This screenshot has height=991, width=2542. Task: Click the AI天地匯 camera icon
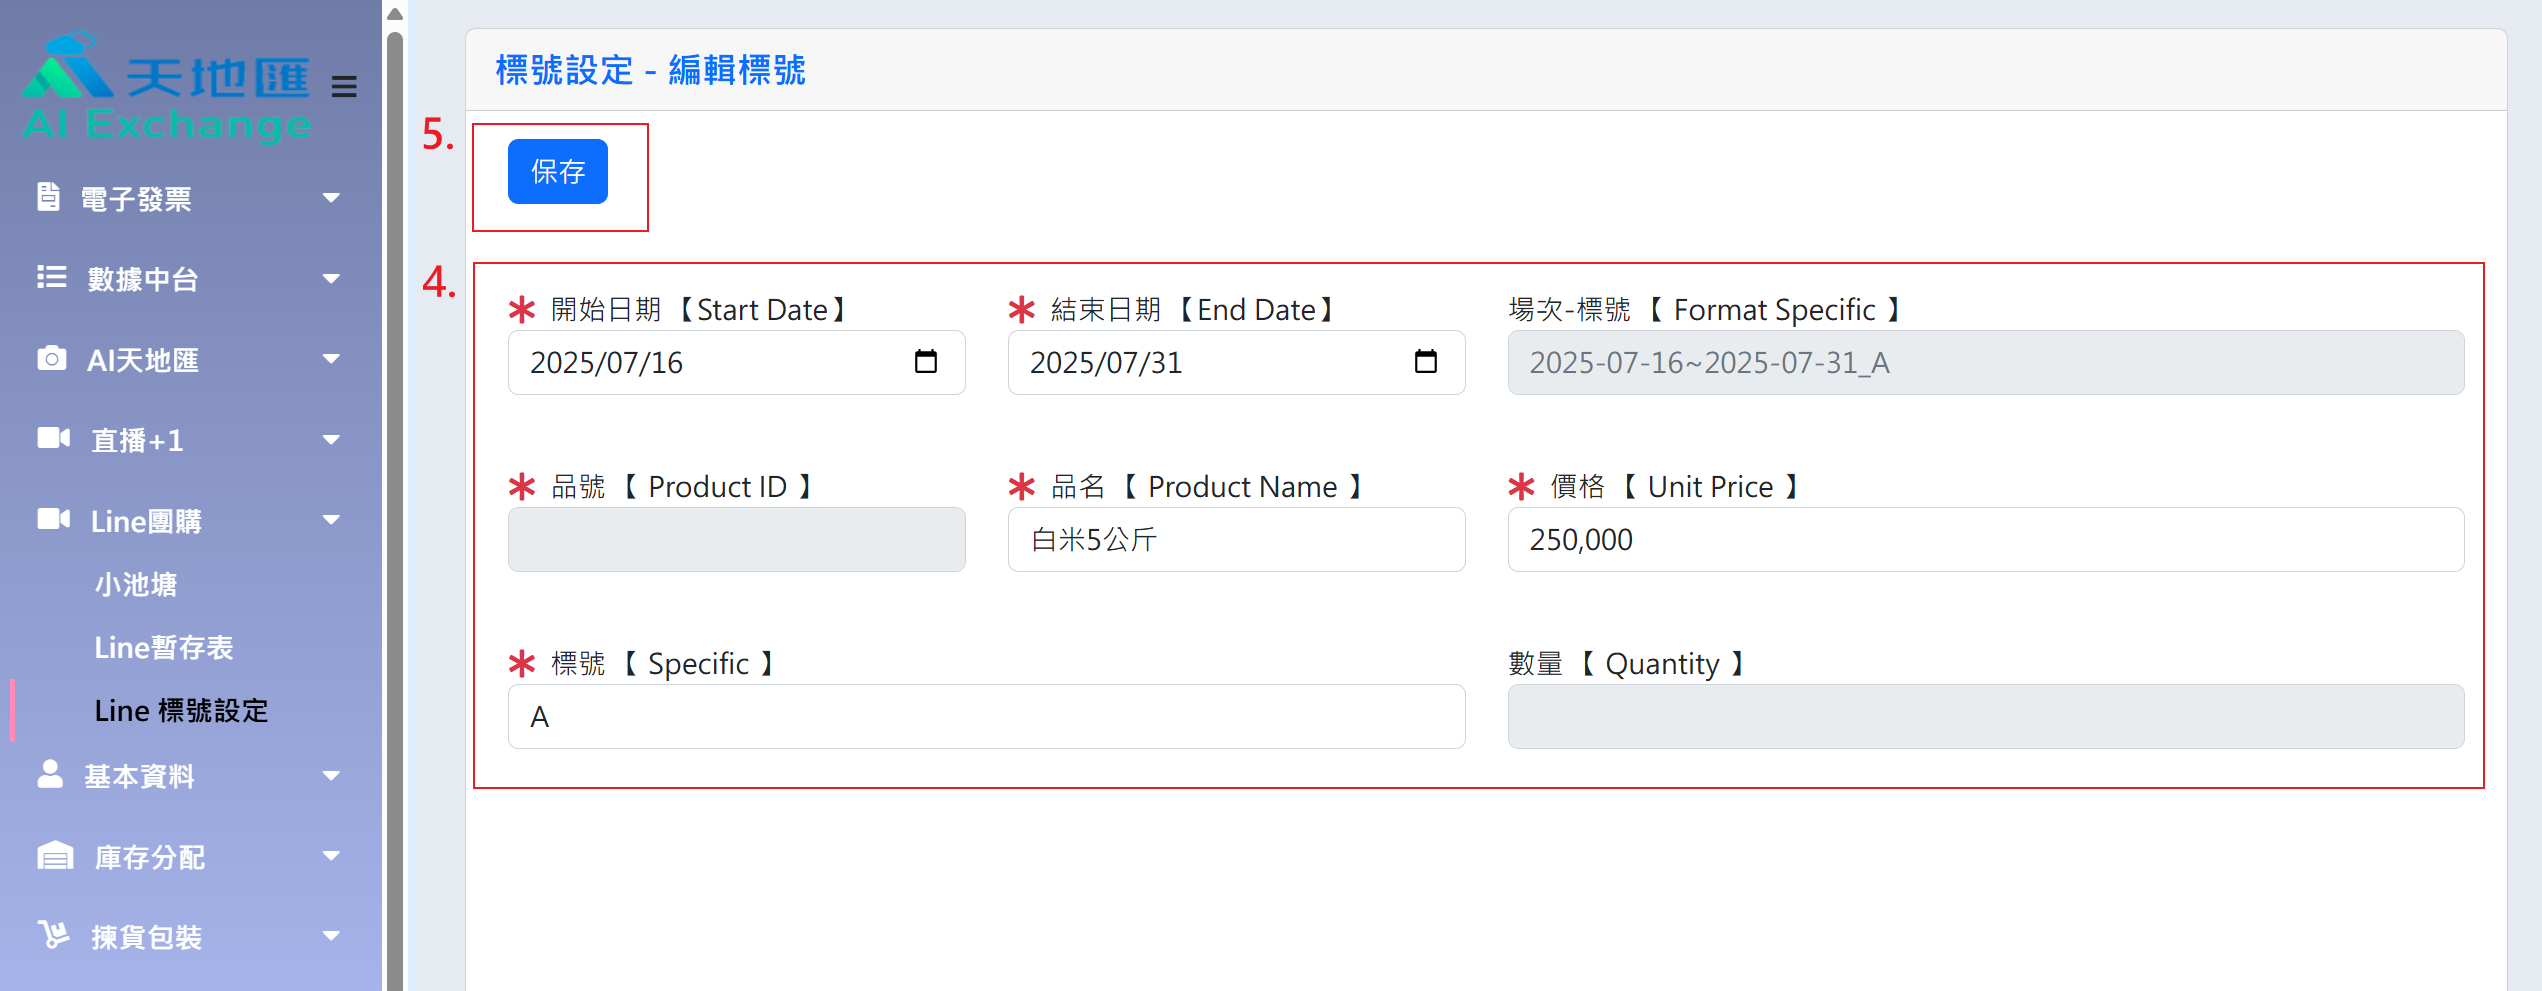51,358
